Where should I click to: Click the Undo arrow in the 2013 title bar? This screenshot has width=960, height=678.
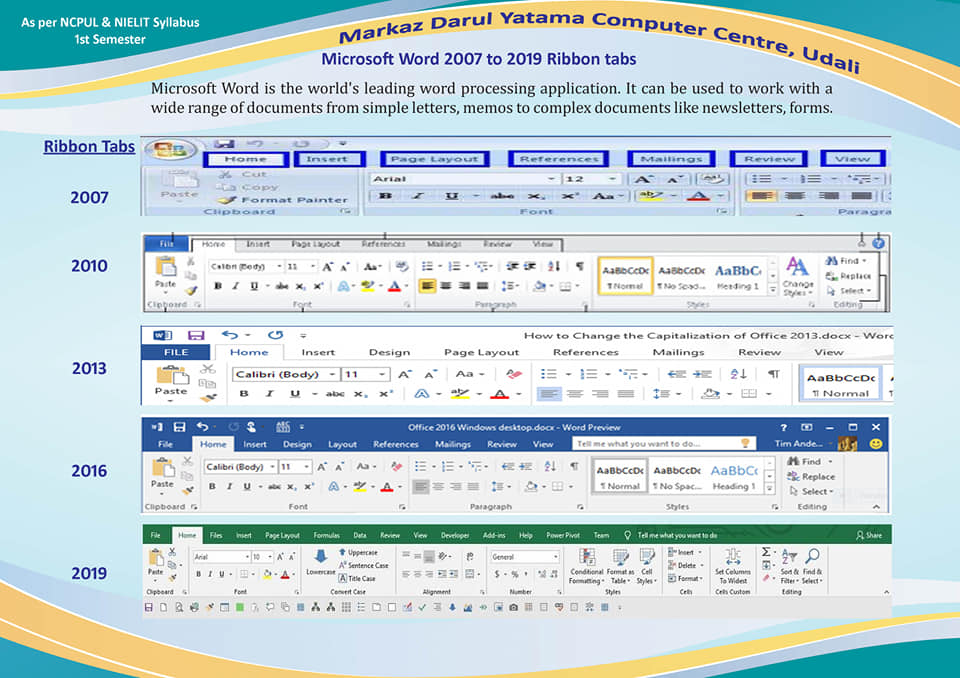tap(230, 335)
